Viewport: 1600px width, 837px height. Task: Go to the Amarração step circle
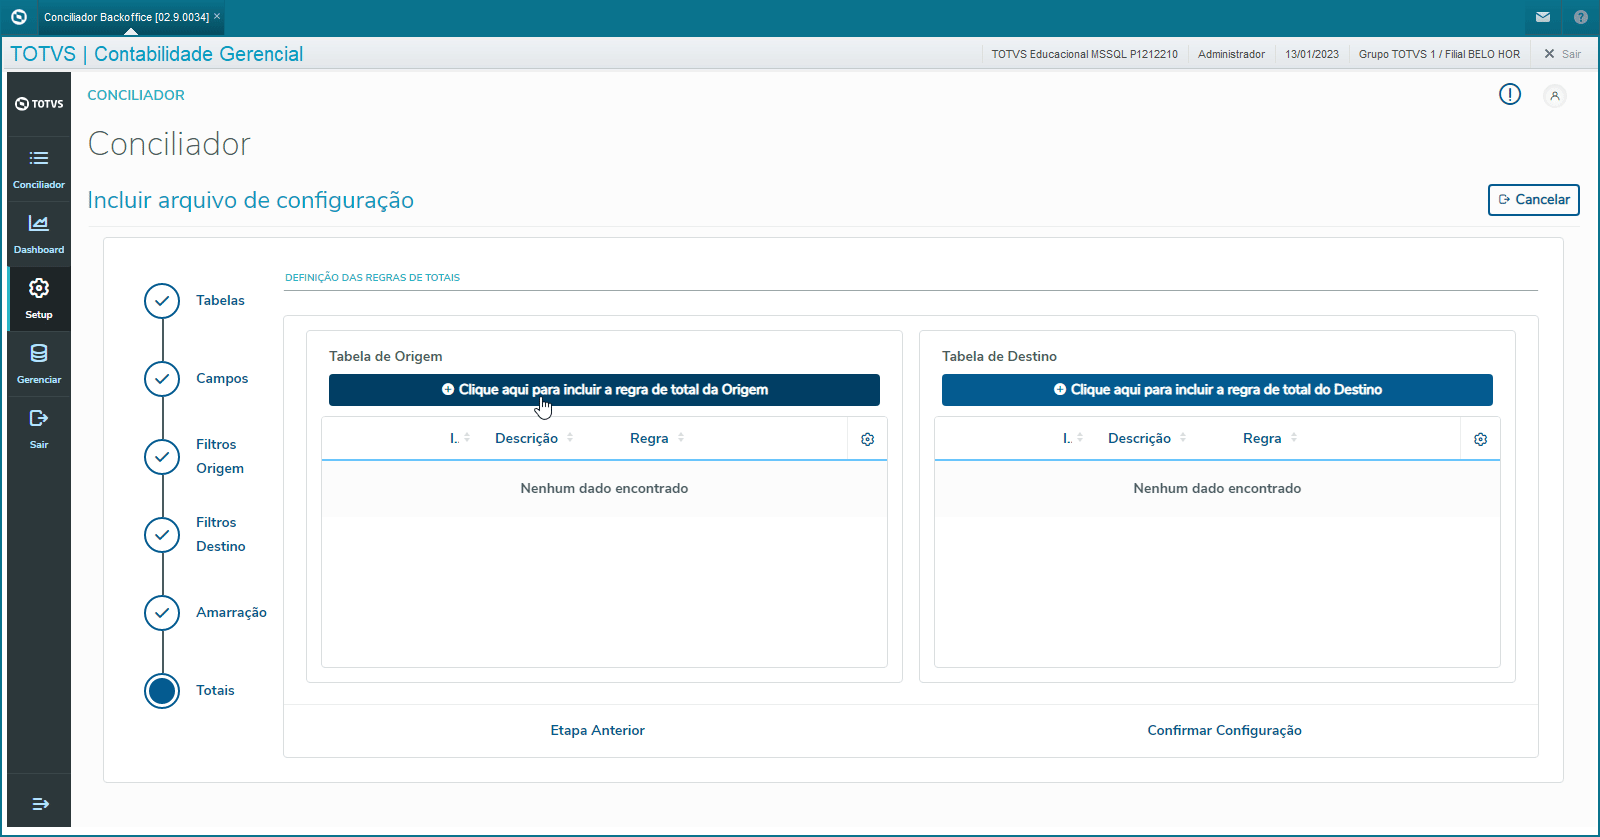162,613
